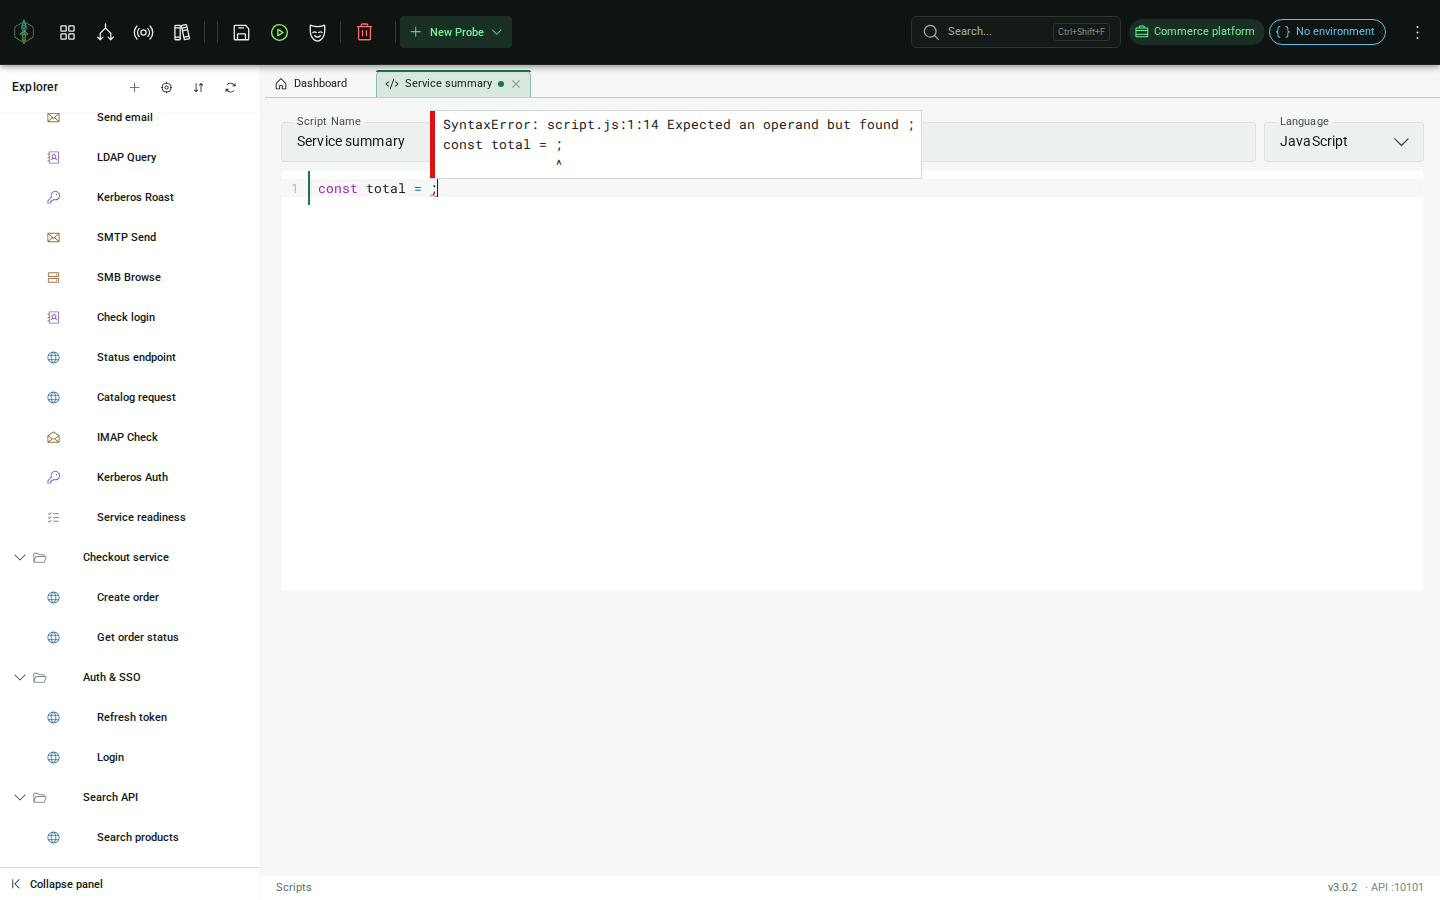The height and width of the screenshot is (900, 1440).
Task: Open the New Probe dropdown
Action: click(x=456, y=32)
